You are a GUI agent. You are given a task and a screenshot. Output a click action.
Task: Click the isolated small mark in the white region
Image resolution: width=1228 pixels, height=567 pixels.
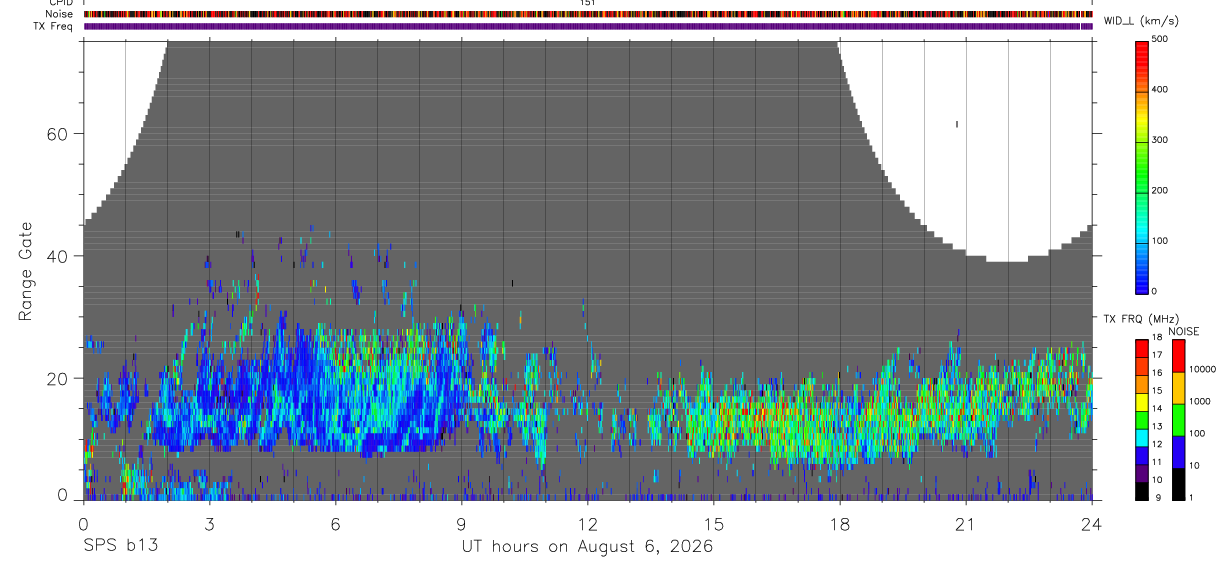[957, 124]
